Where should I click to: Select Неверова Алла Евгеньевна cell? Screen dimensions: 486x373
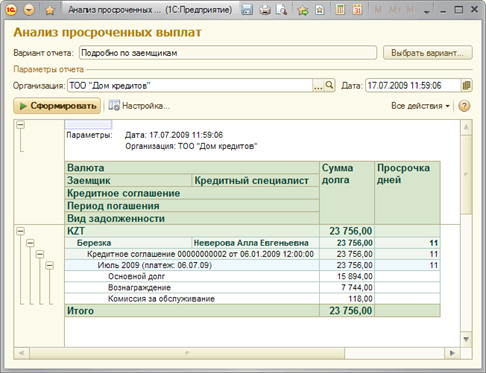click(x=255, y=243)
